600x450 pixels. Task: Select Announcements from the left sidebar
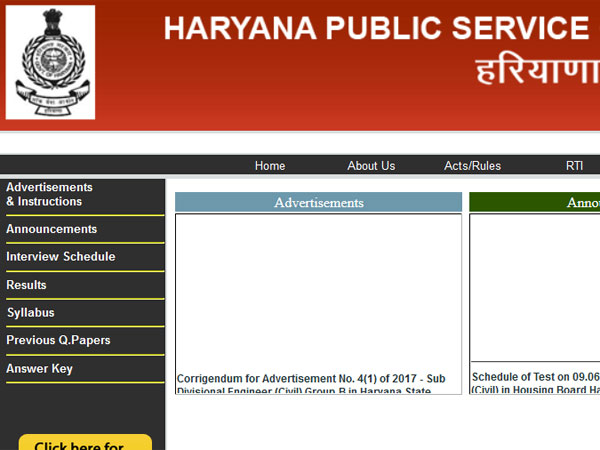click(52, 229)
